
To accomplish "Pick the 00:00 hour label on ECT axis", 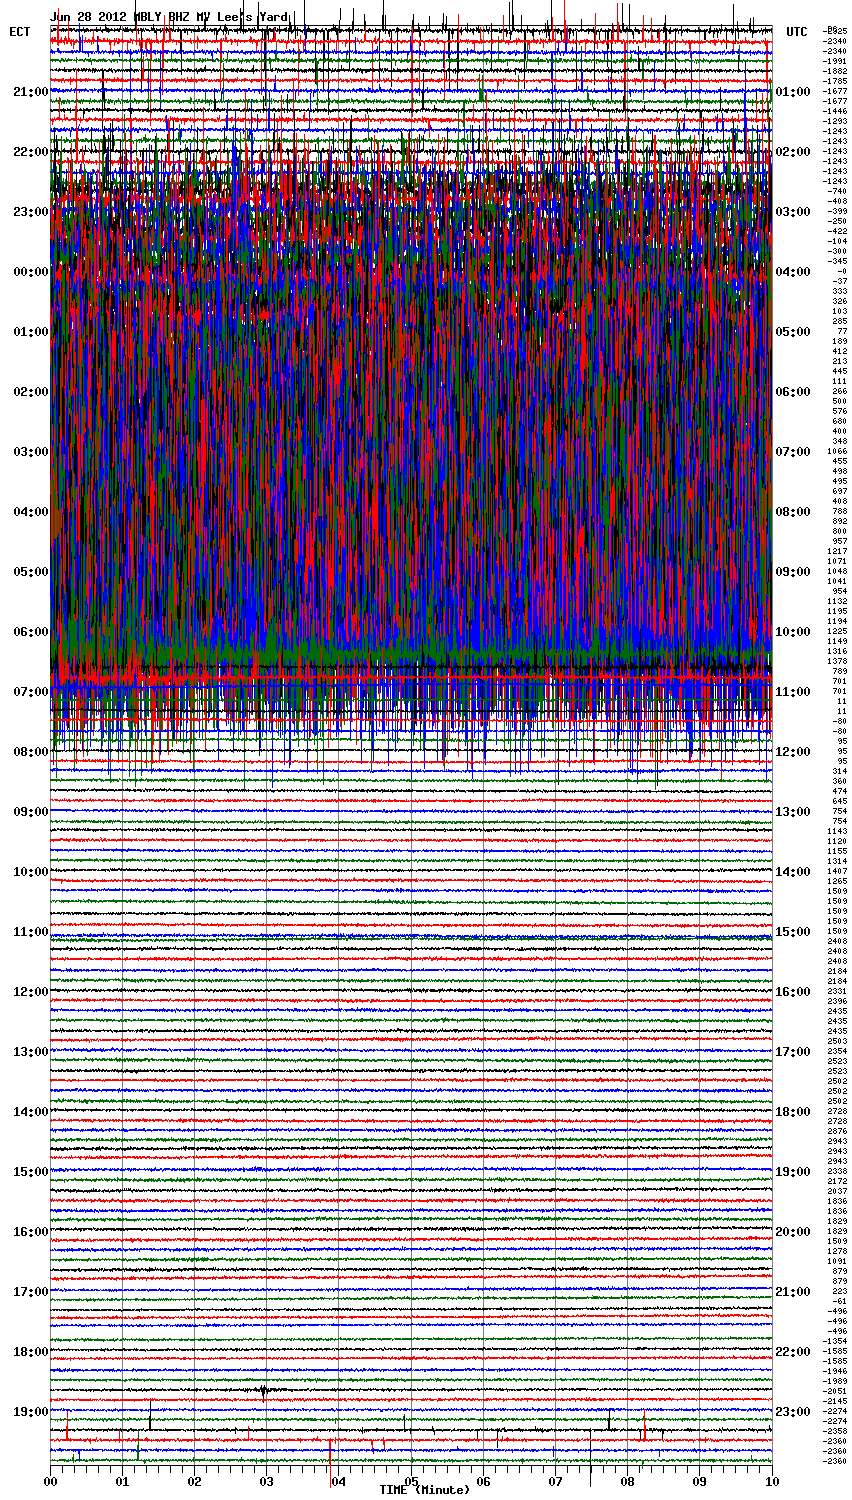I will tap(30, 272).
